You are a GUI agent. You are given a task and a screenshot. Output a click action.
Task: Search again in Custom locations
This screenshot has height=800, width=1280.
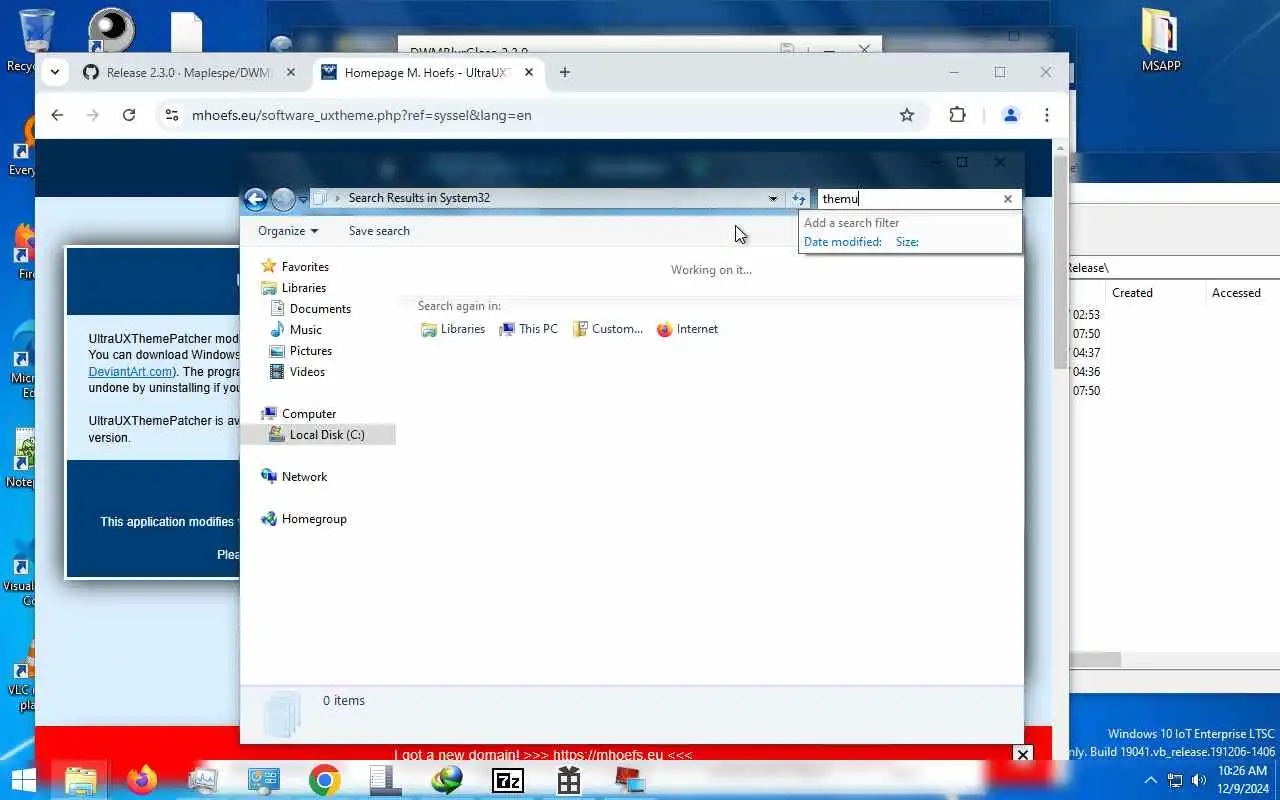(607, 329)
